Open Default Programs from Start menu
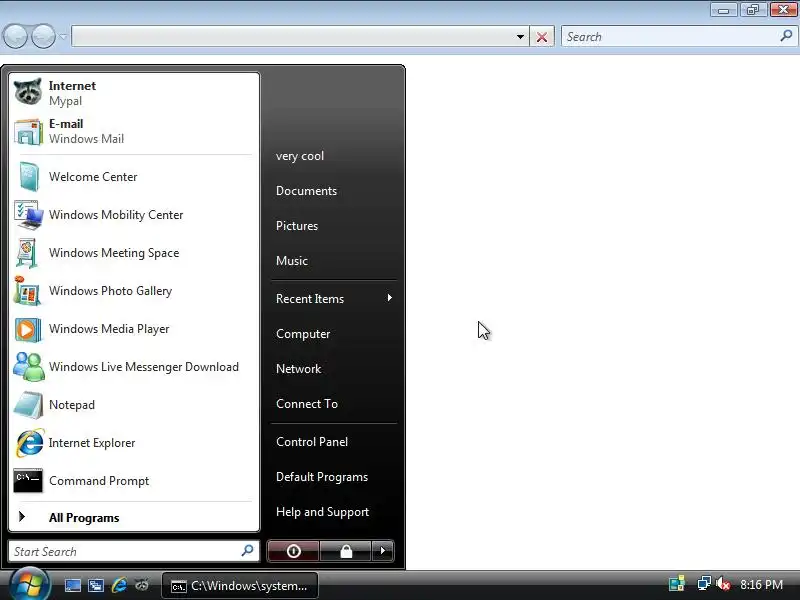The height and width of the screenshot is (600, 800). coord(322,477)
